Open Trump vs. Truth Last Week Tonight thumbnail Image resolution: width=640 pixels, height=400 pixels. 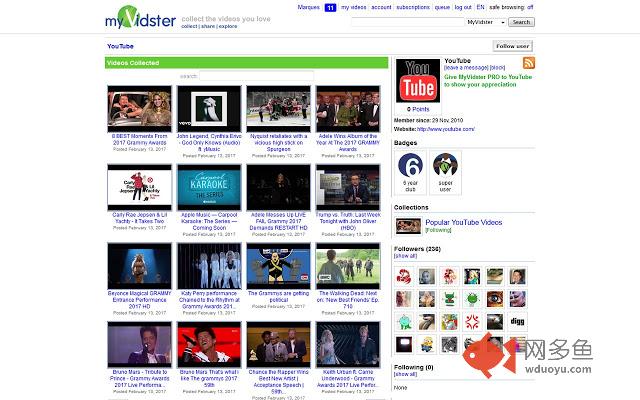[348, 187]
